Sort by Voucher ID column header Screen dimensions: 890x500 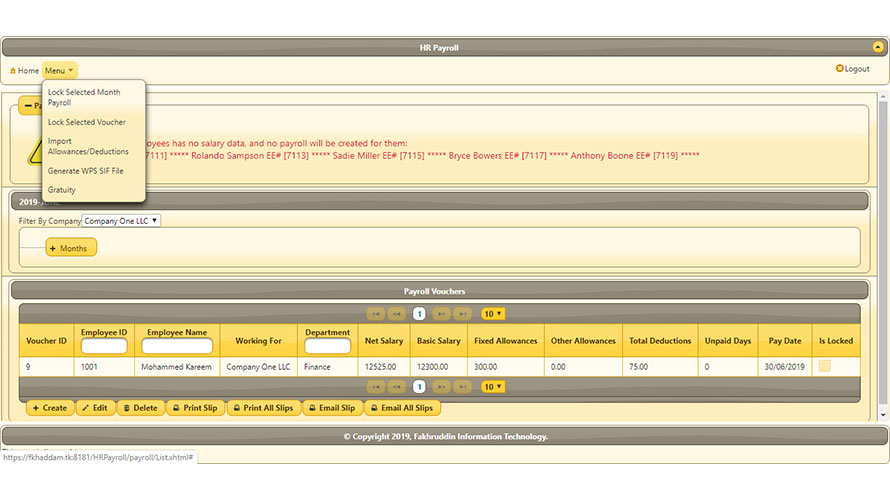47,341
